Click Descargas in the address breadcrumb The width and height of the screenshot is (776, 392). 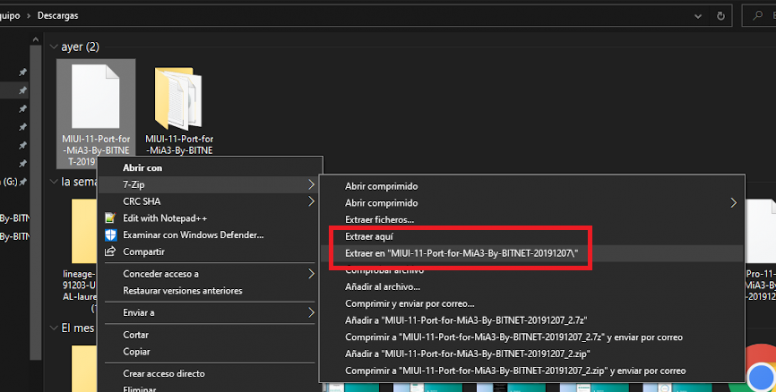click(x=58, y=16)
